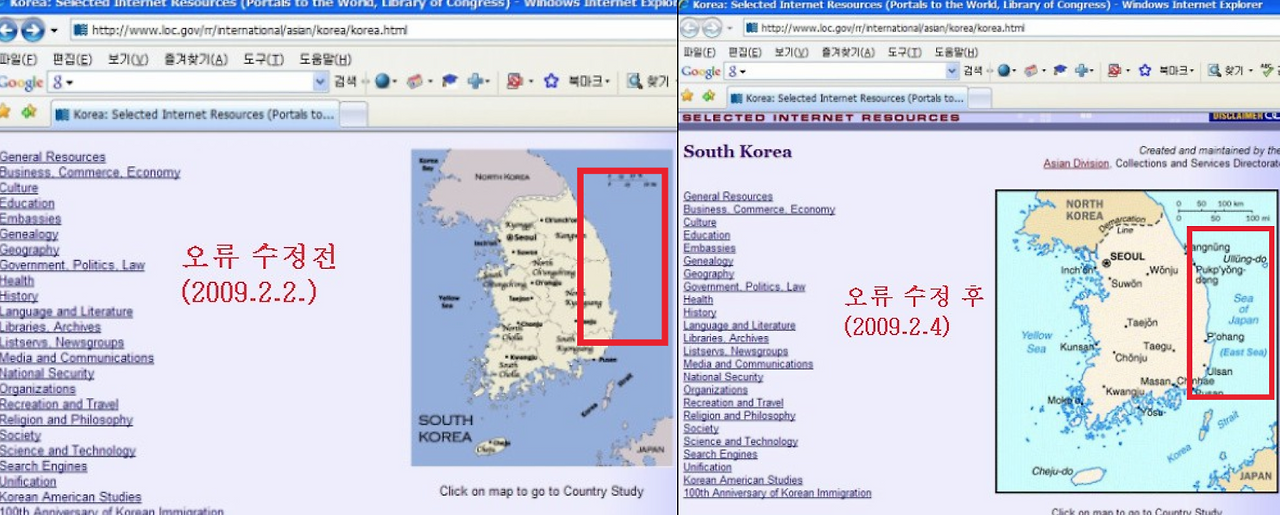Open 도구(T) menu in right window
This screenshot has width=1280, height=515.
click(x=905, y=52)
